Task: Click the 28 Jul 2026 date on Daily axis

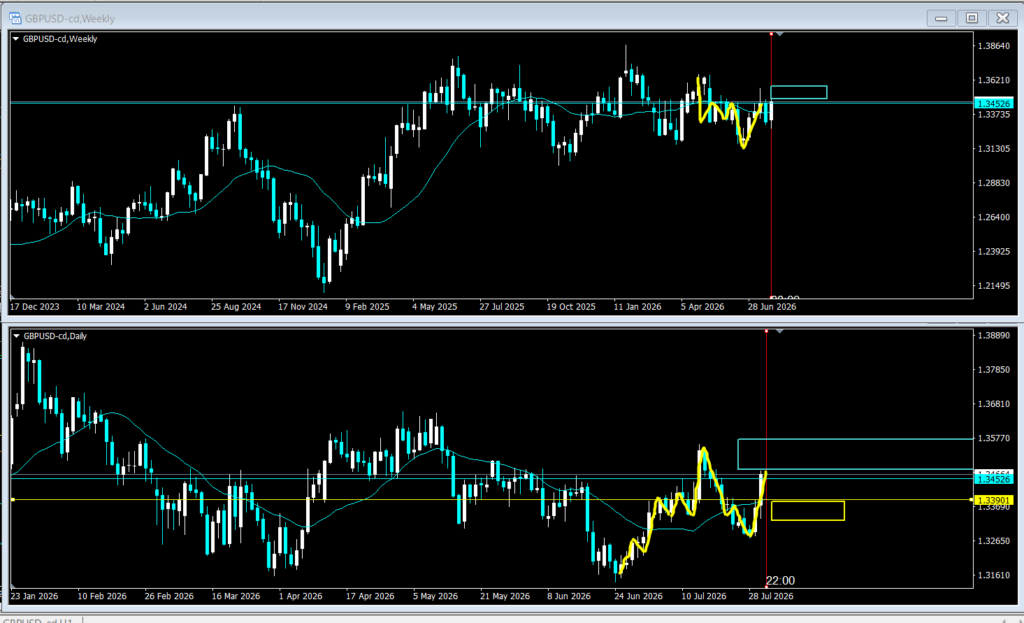Action: pyautogui.click(x=771, y=596)
